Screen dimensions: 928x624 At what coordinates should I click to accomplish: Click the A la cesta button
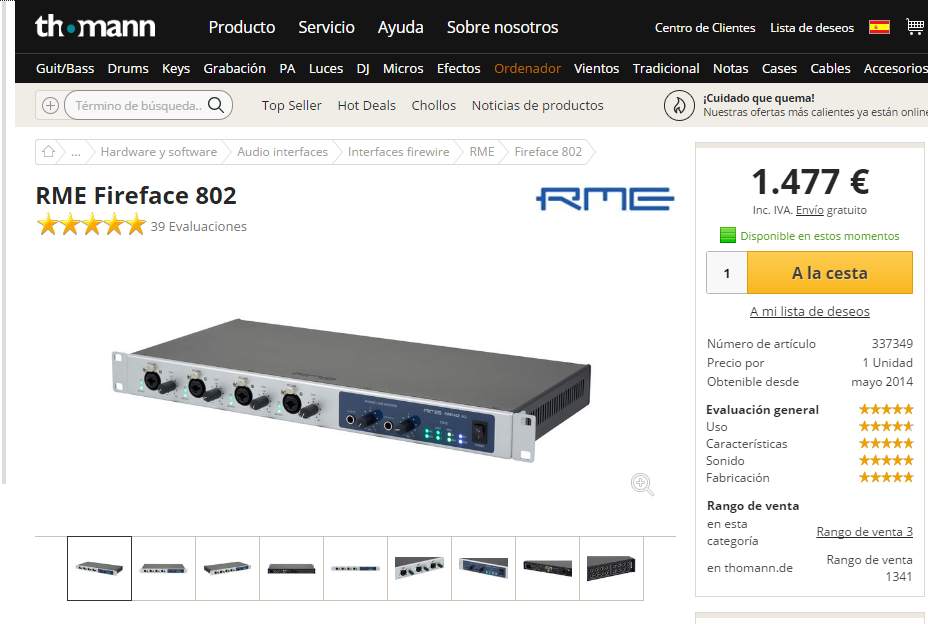pyautogui.click(x=830, y=273)
